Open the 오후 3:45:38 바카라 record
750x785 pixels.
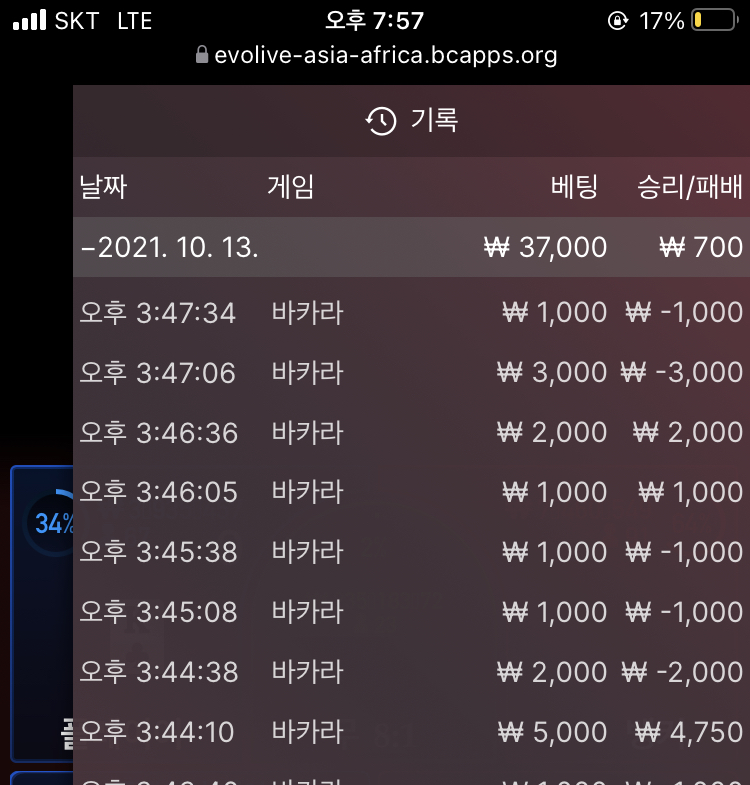coord(411,552)
